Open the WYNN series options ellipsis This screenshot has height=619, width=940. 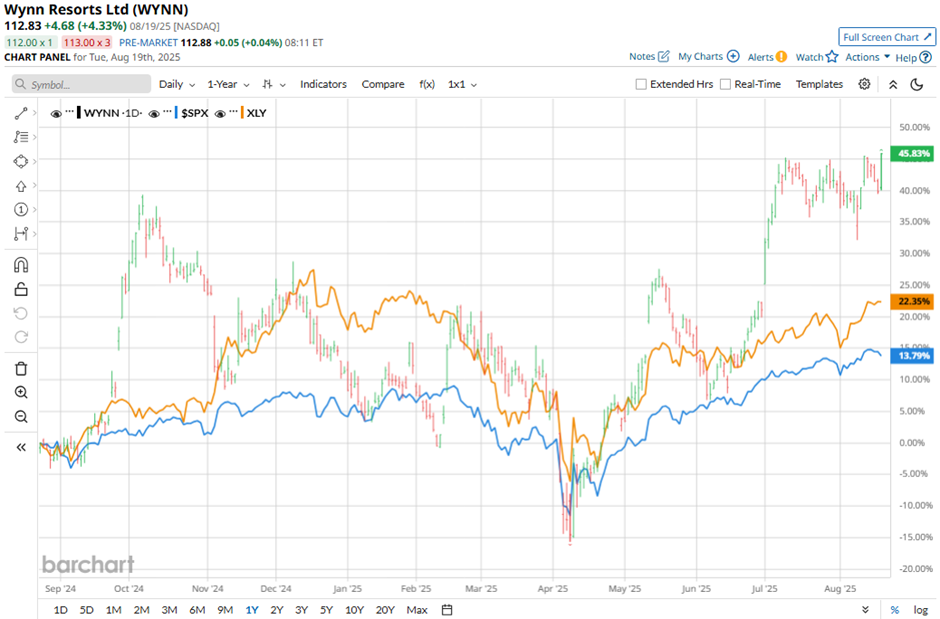click(x=70, y=112)
